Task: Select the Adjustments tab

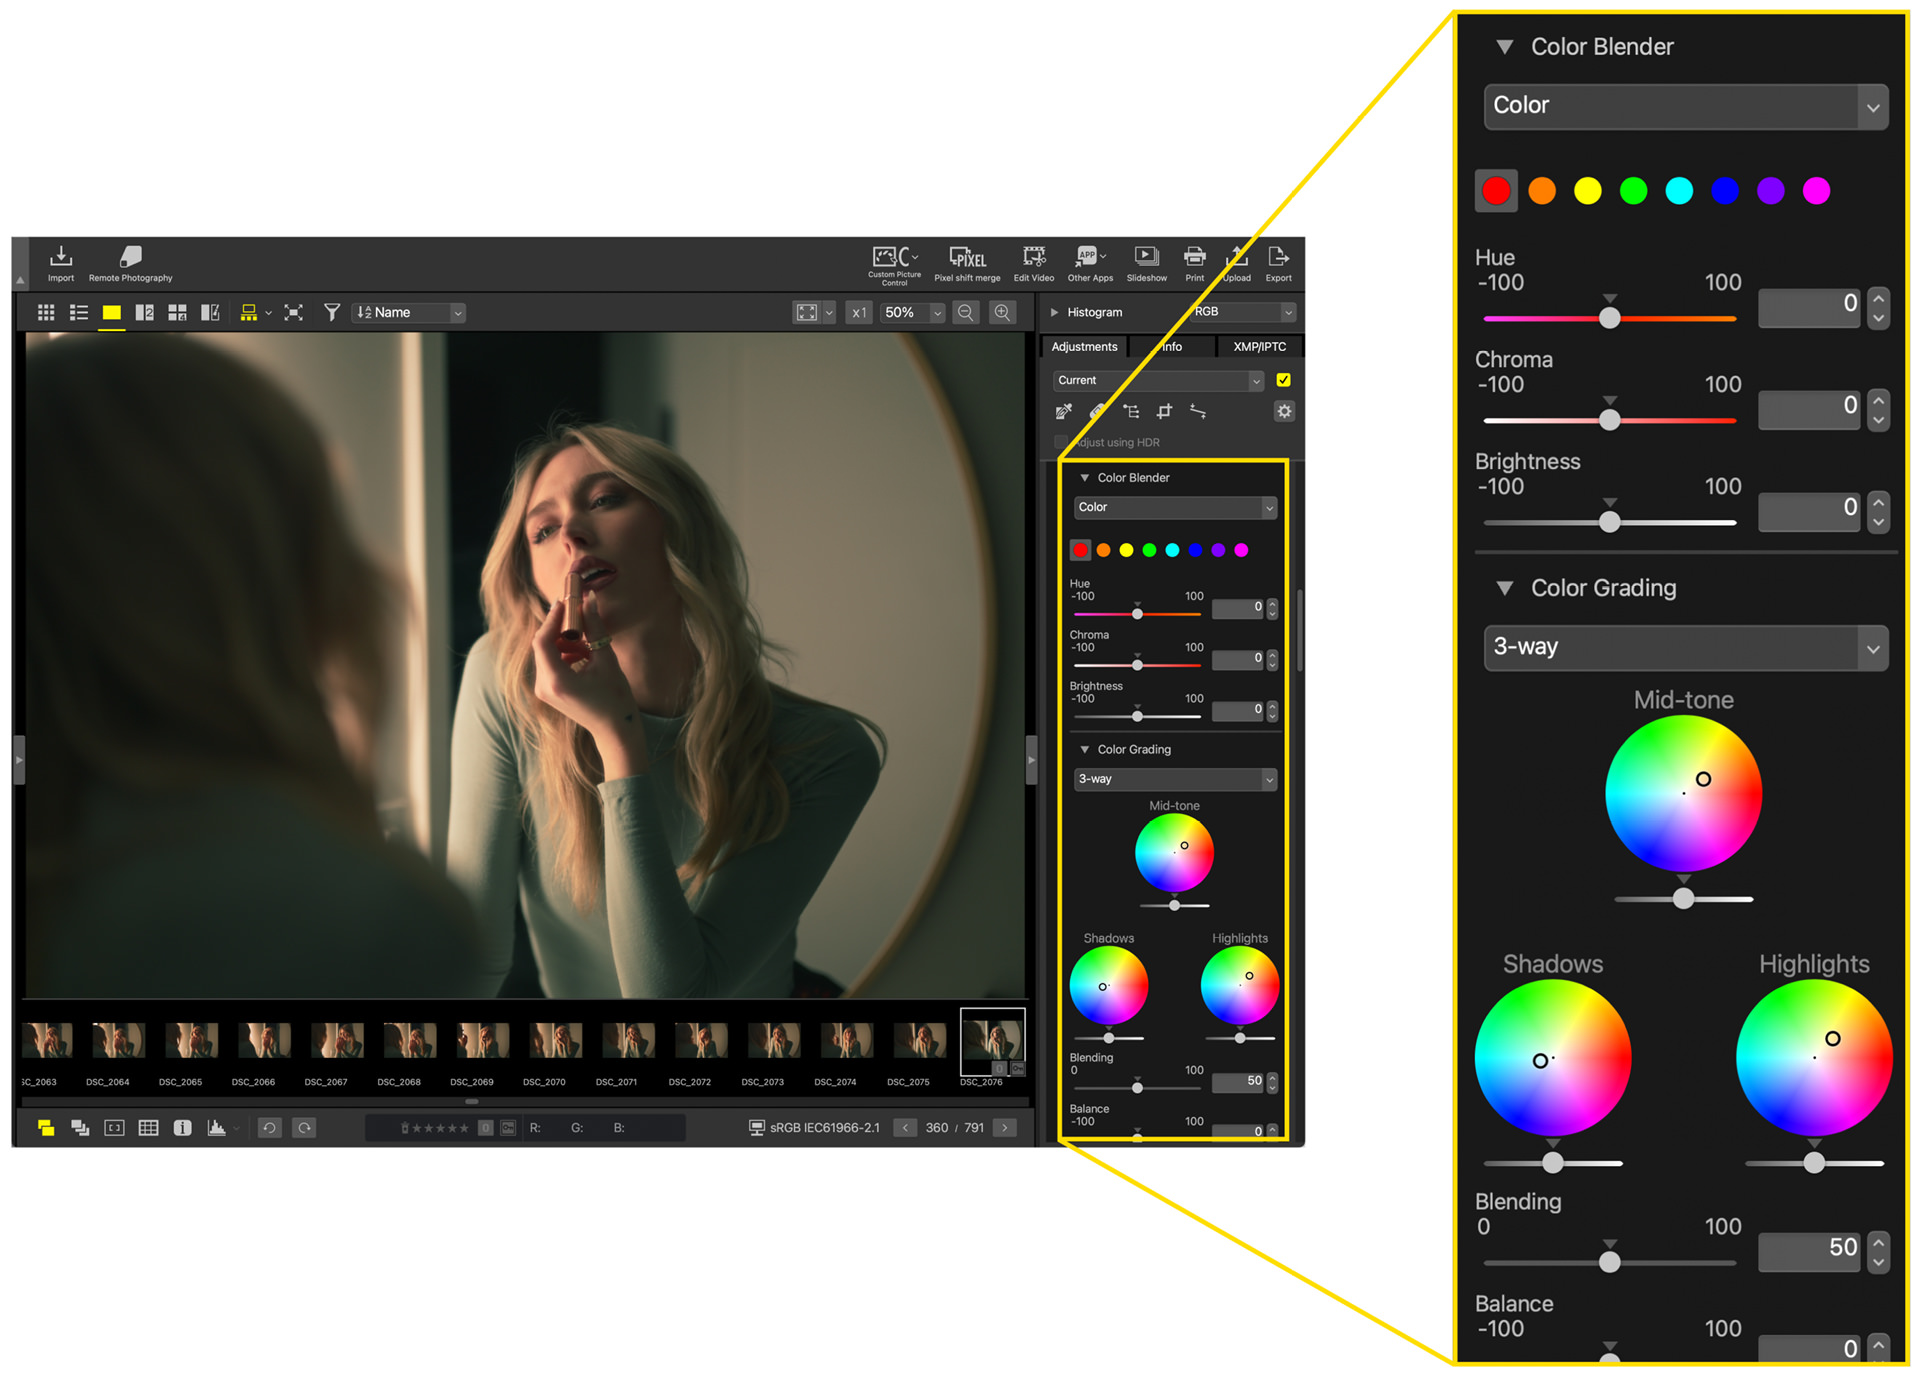Action: [1084, 347]
